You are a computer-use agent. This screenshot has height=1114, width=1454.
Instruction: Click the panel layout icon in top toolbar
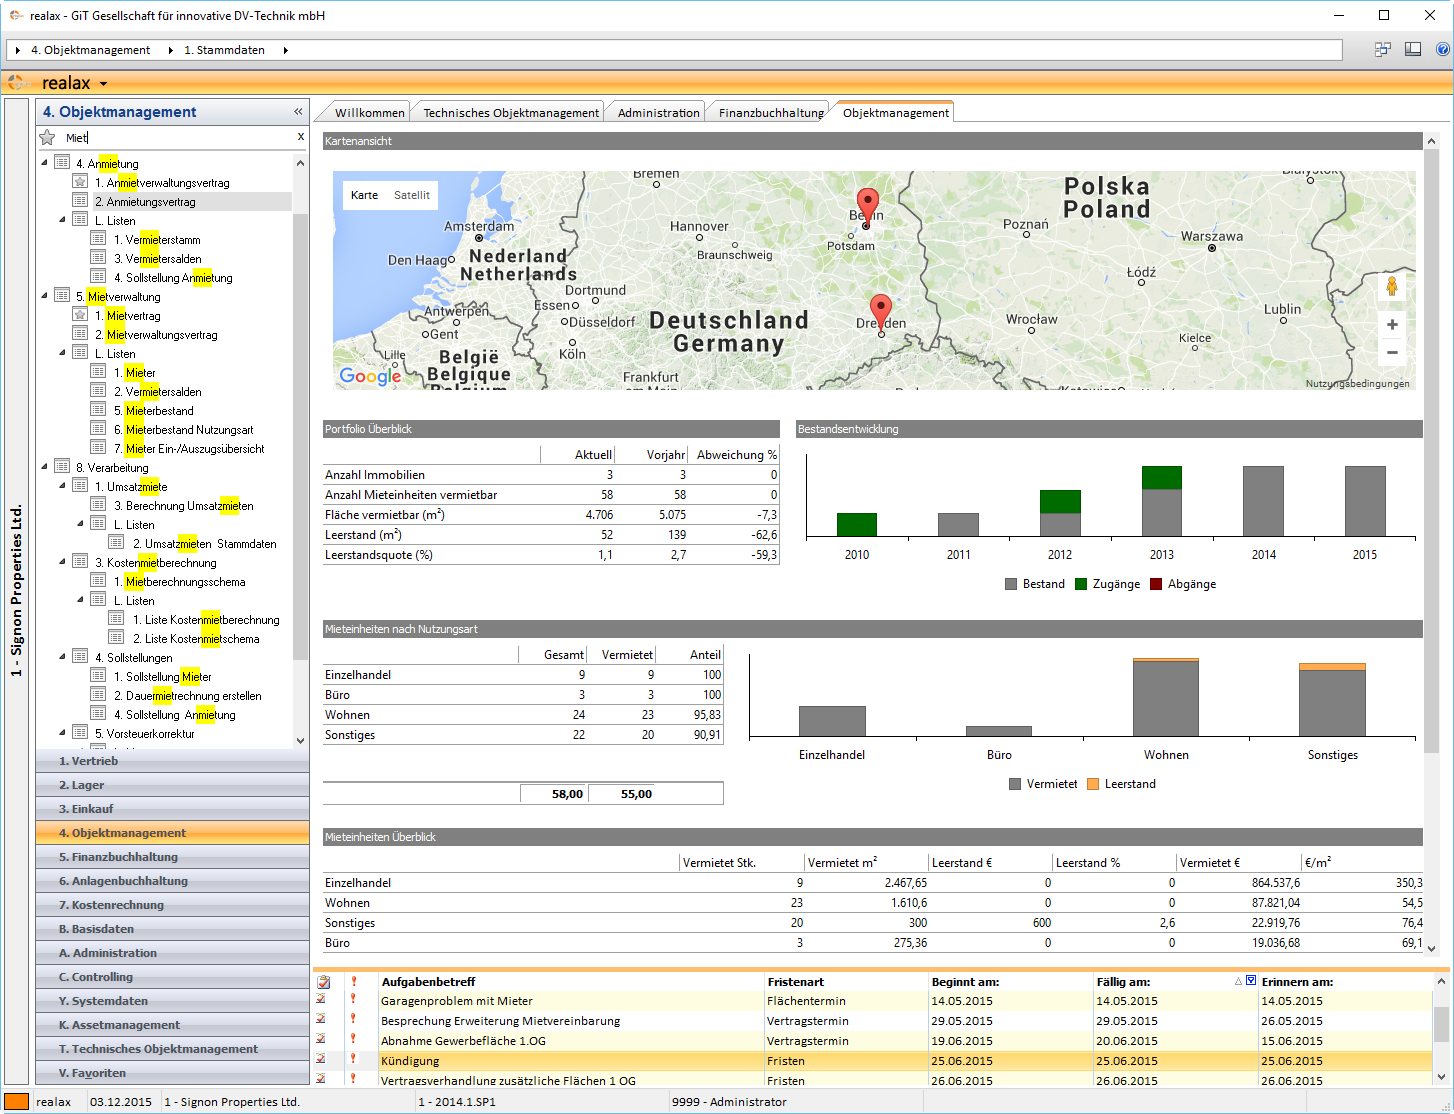(1413, 49)
